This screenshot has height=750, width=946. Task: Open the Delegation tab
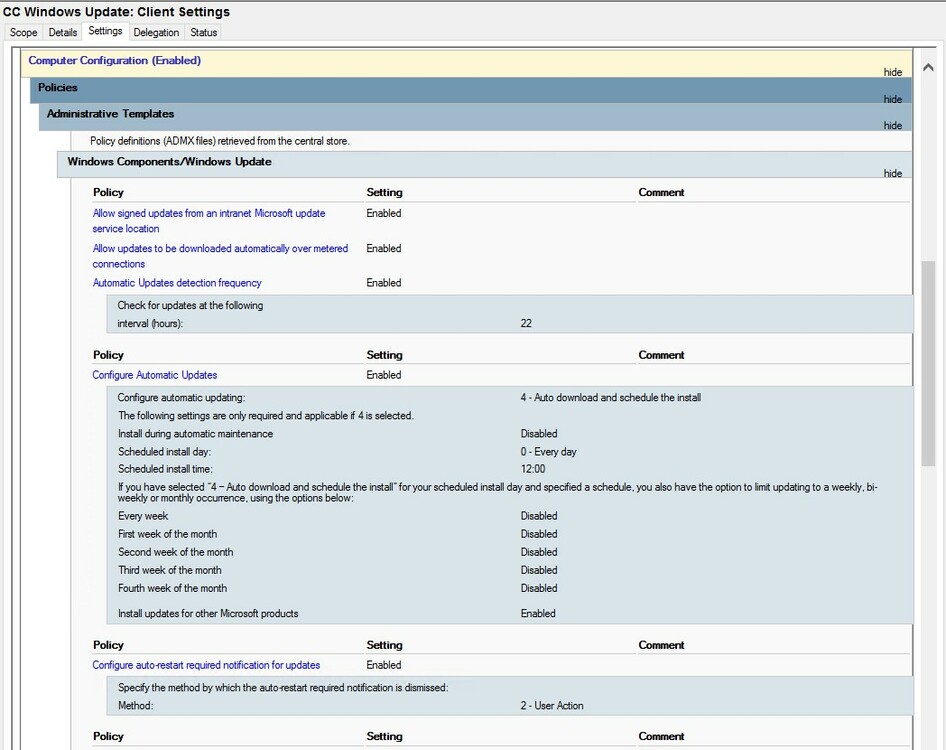[x=156, y=33]
